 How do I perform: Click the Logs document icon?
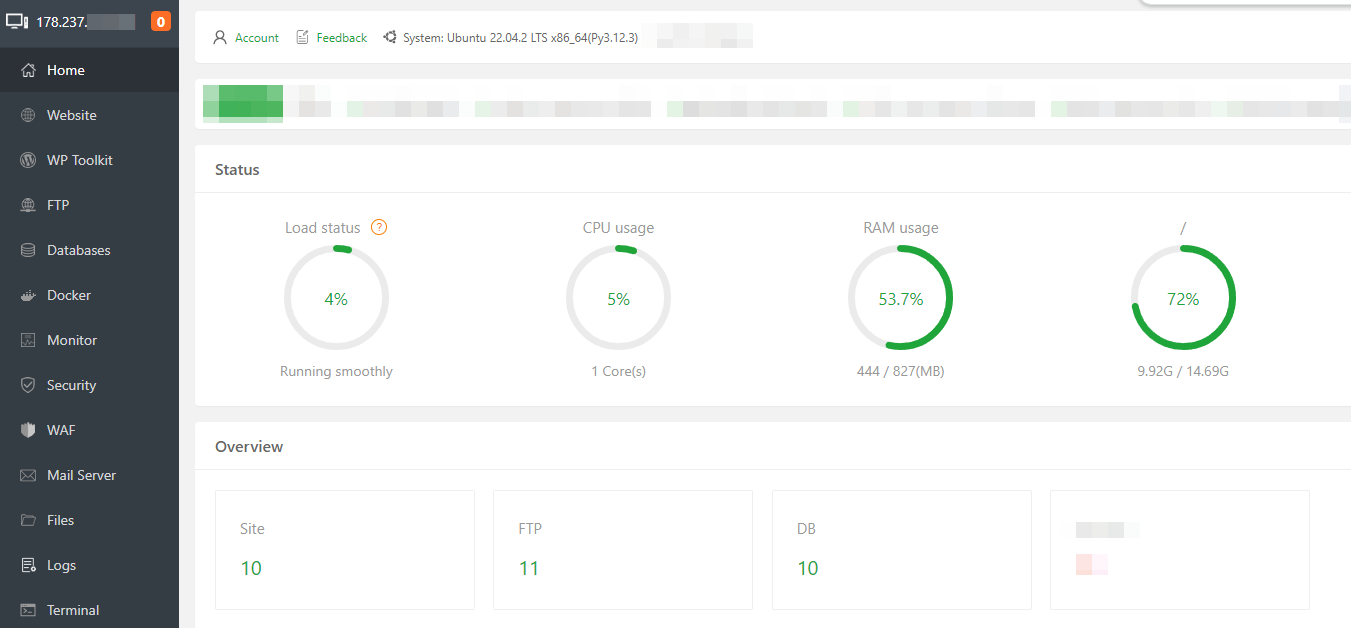tap(28, 565)
